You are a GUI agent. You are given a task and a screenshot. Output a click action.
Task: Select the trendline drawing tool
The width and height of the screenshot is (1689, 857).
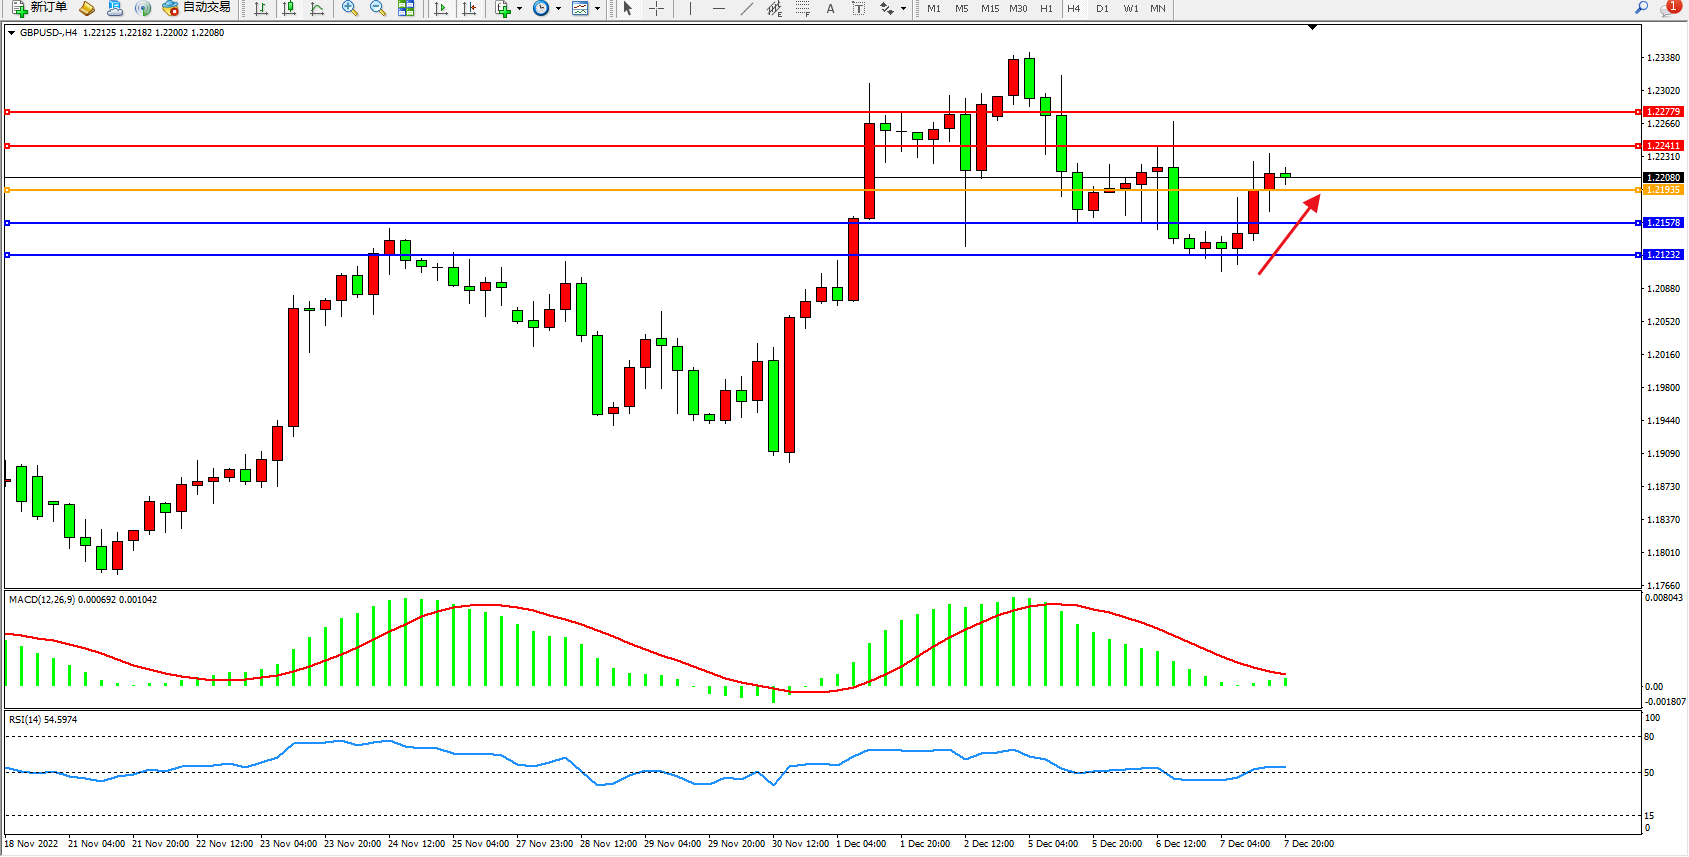pyautogui.click(x=746, y=8)
